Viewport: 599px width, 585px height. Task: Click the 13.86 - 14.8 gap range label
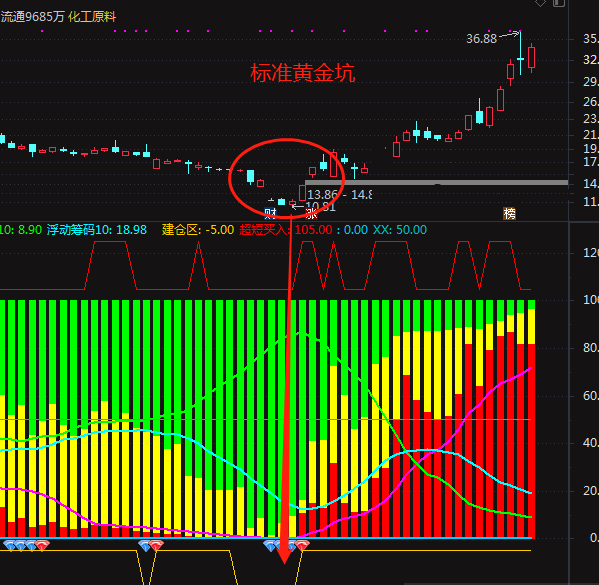(x=339, y=195)
